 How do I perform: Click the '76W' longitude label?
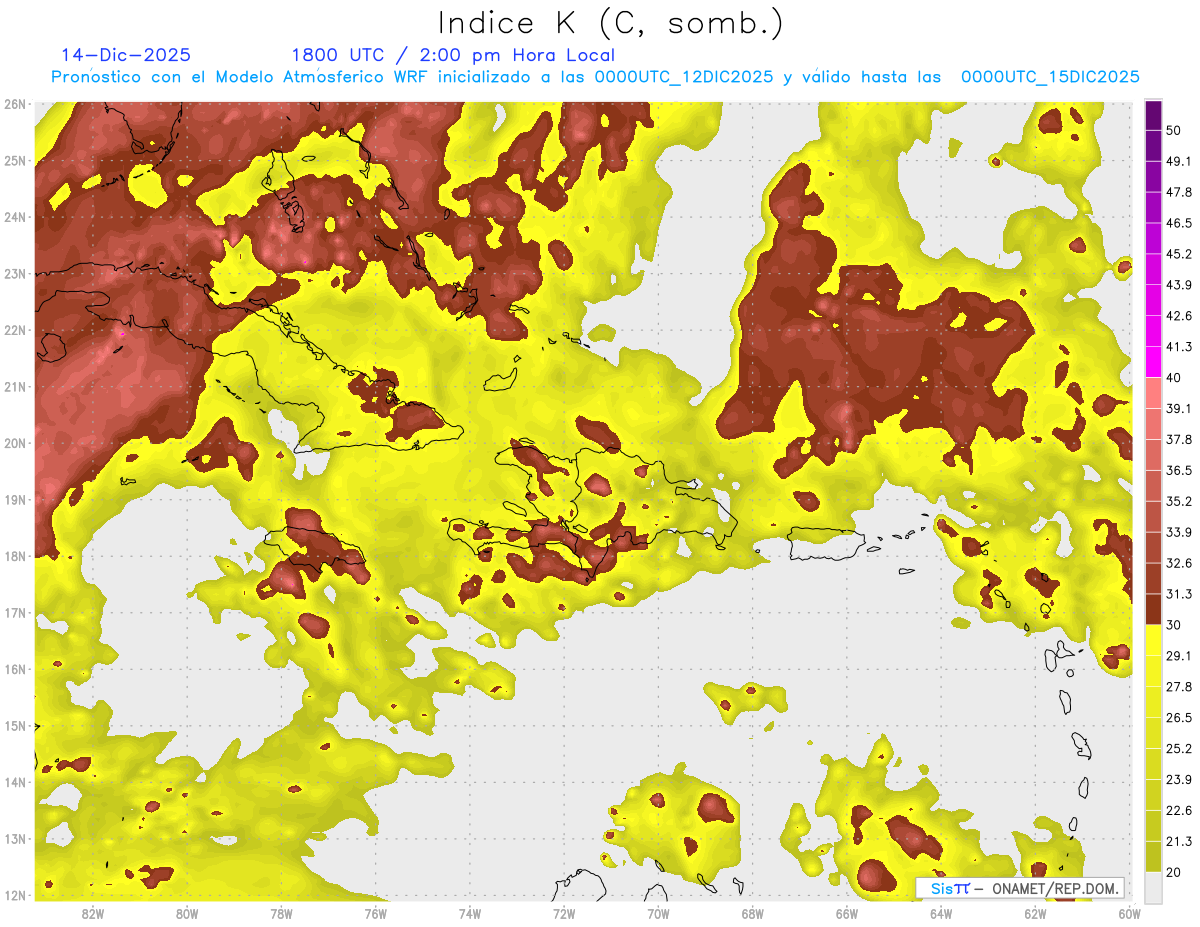[375, 913]
